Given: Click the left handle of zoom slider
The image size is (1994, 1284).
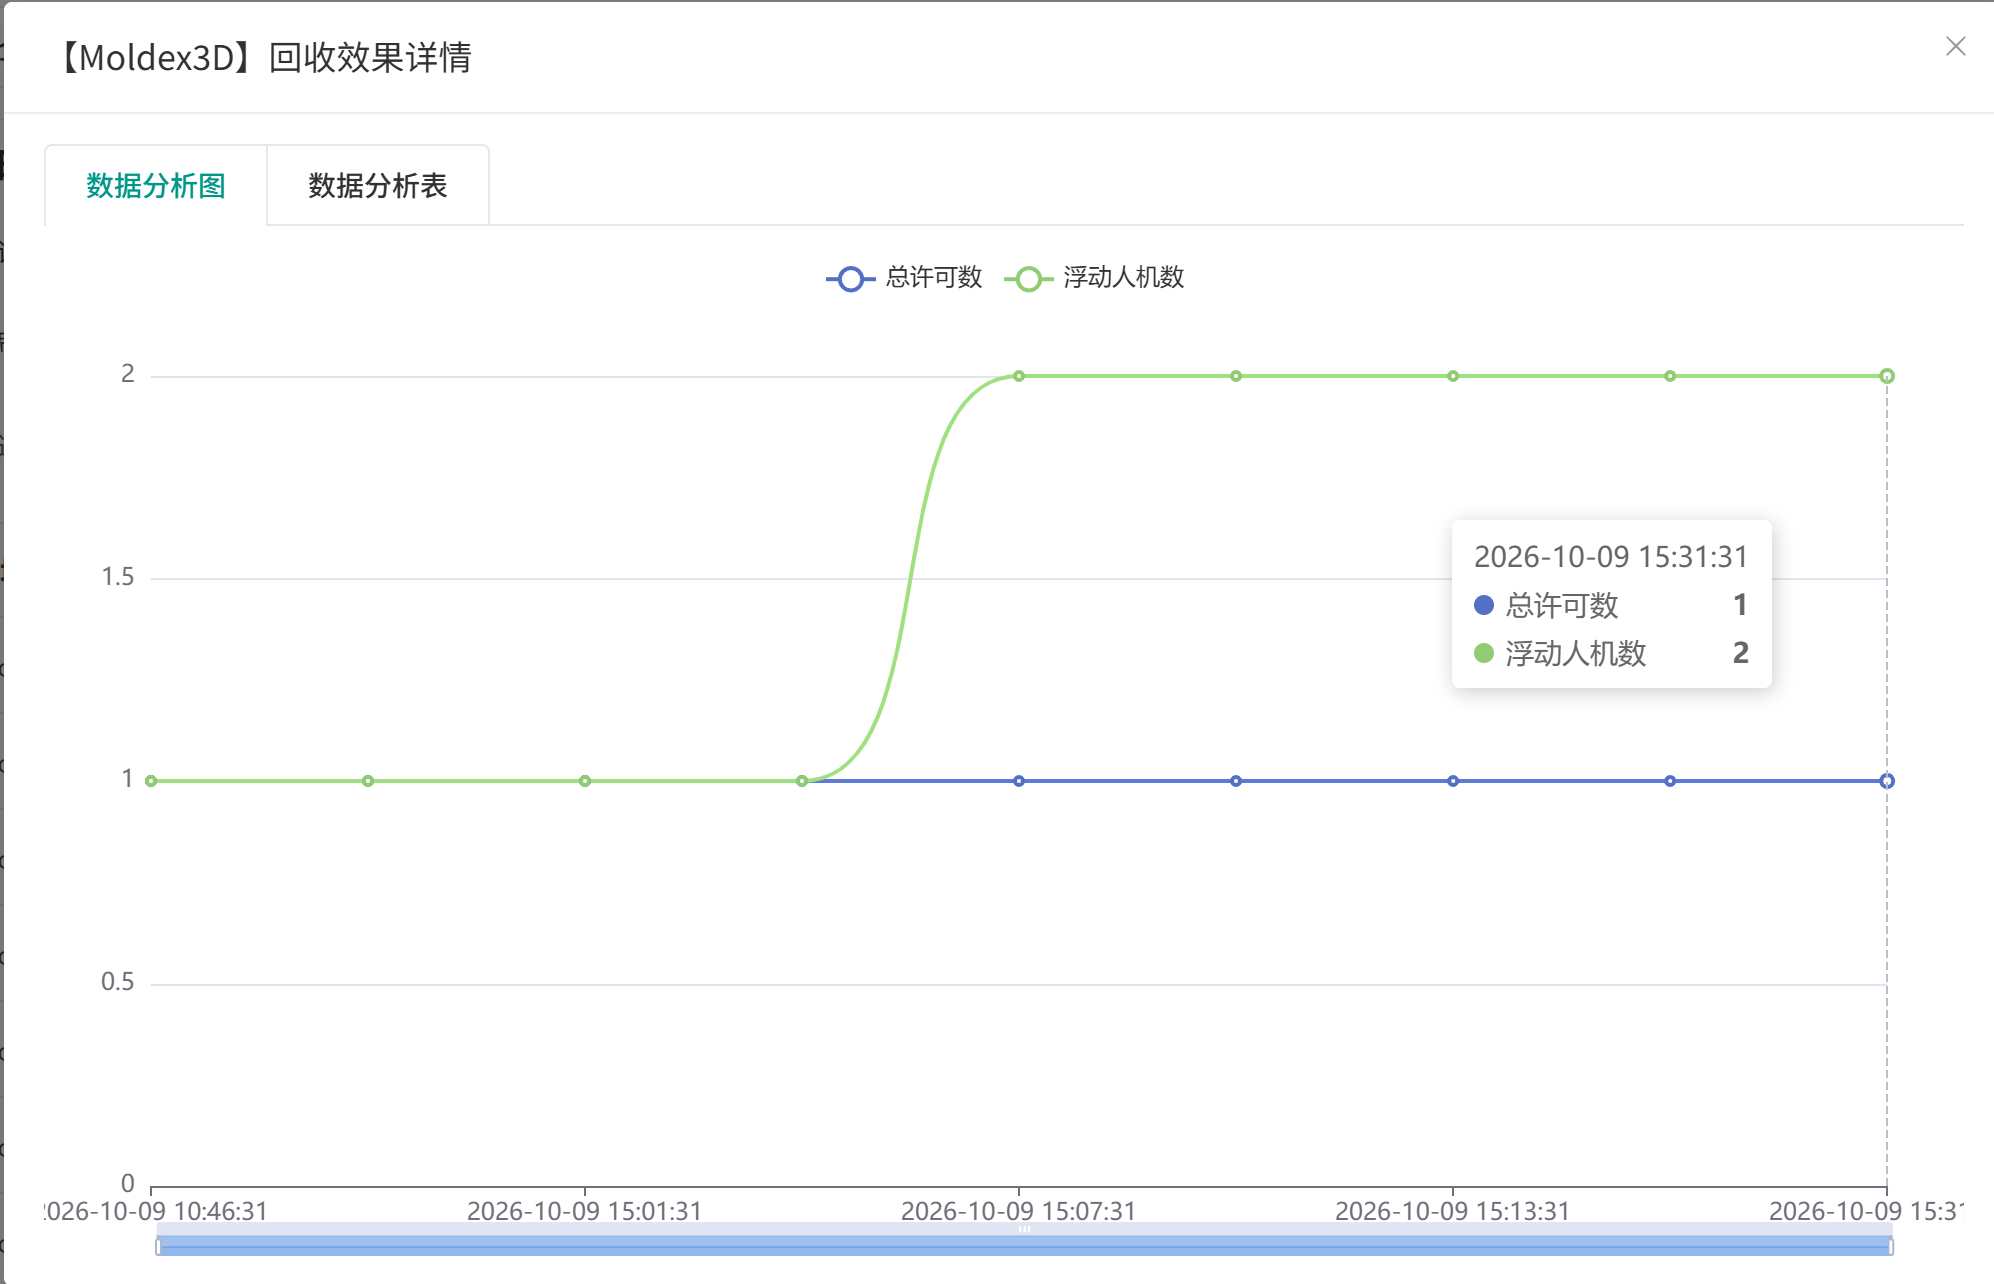Looking at the screenshot, I should click(x=158, y=1246).
